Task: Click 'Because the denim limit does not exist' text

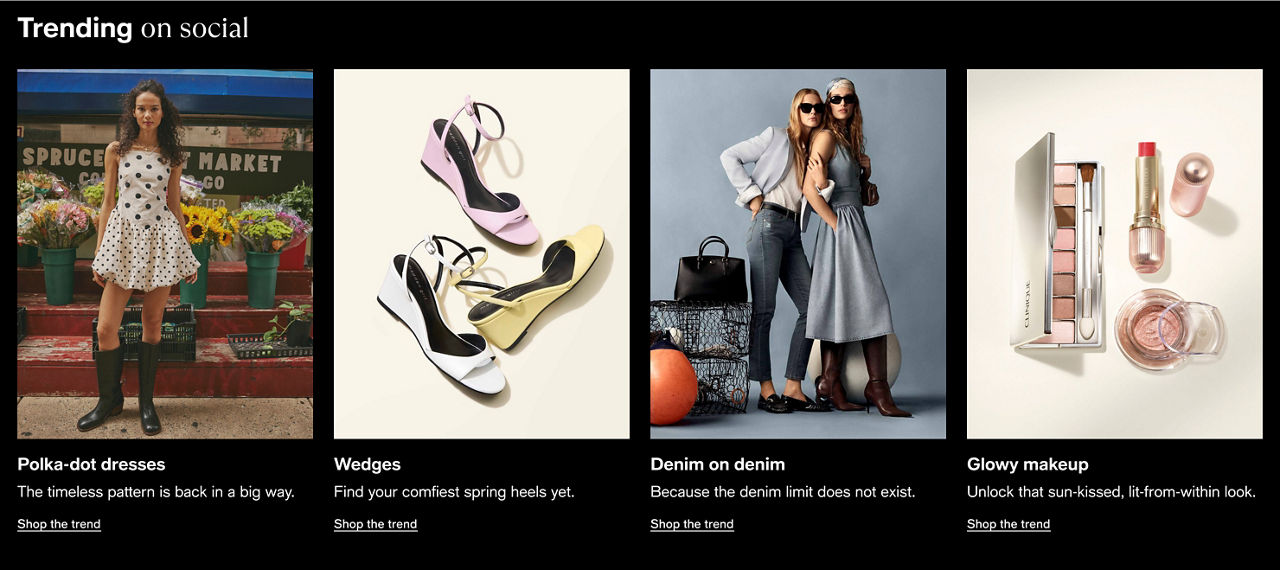Action: [x=783, y=492]
